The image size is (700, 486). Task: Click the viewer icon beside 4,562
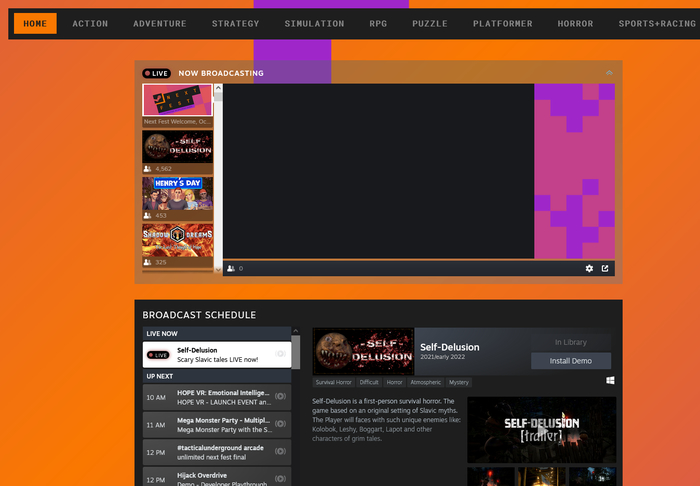click(147, 169)
